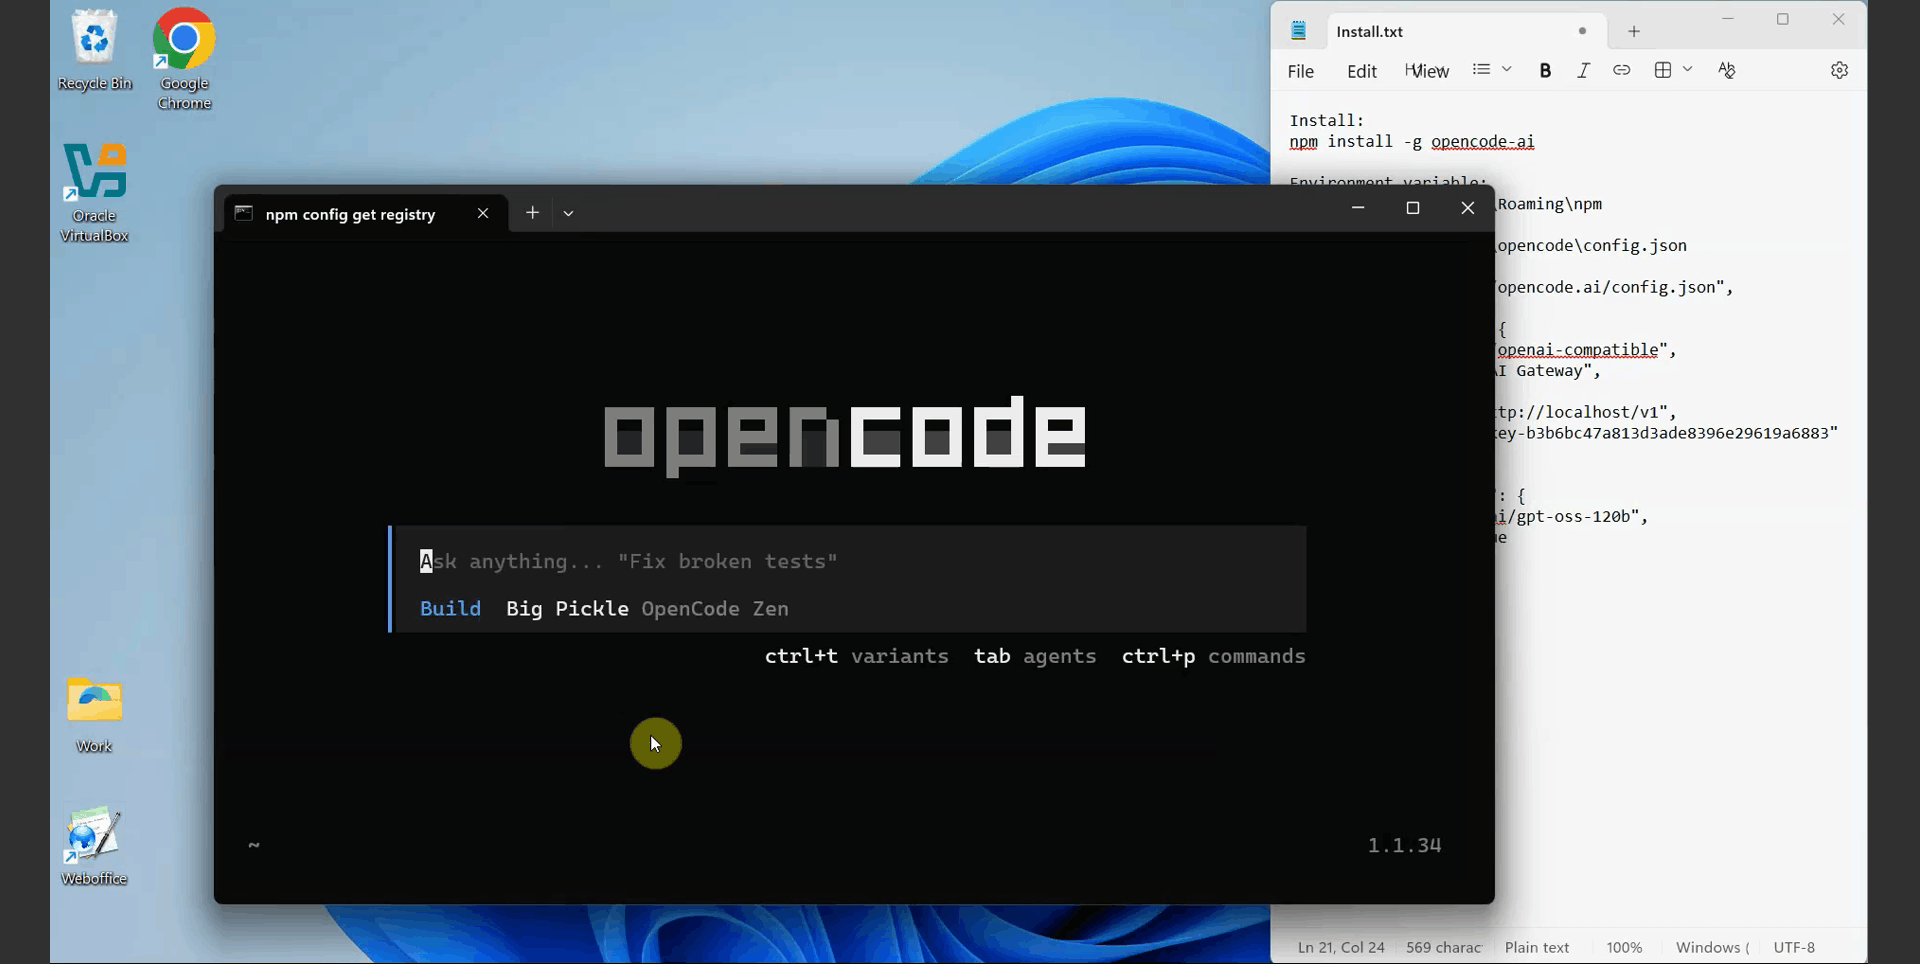Open the Edit menu in Notepad
The height and width of the screenshot is (964, 1920).
[1362, 71]
